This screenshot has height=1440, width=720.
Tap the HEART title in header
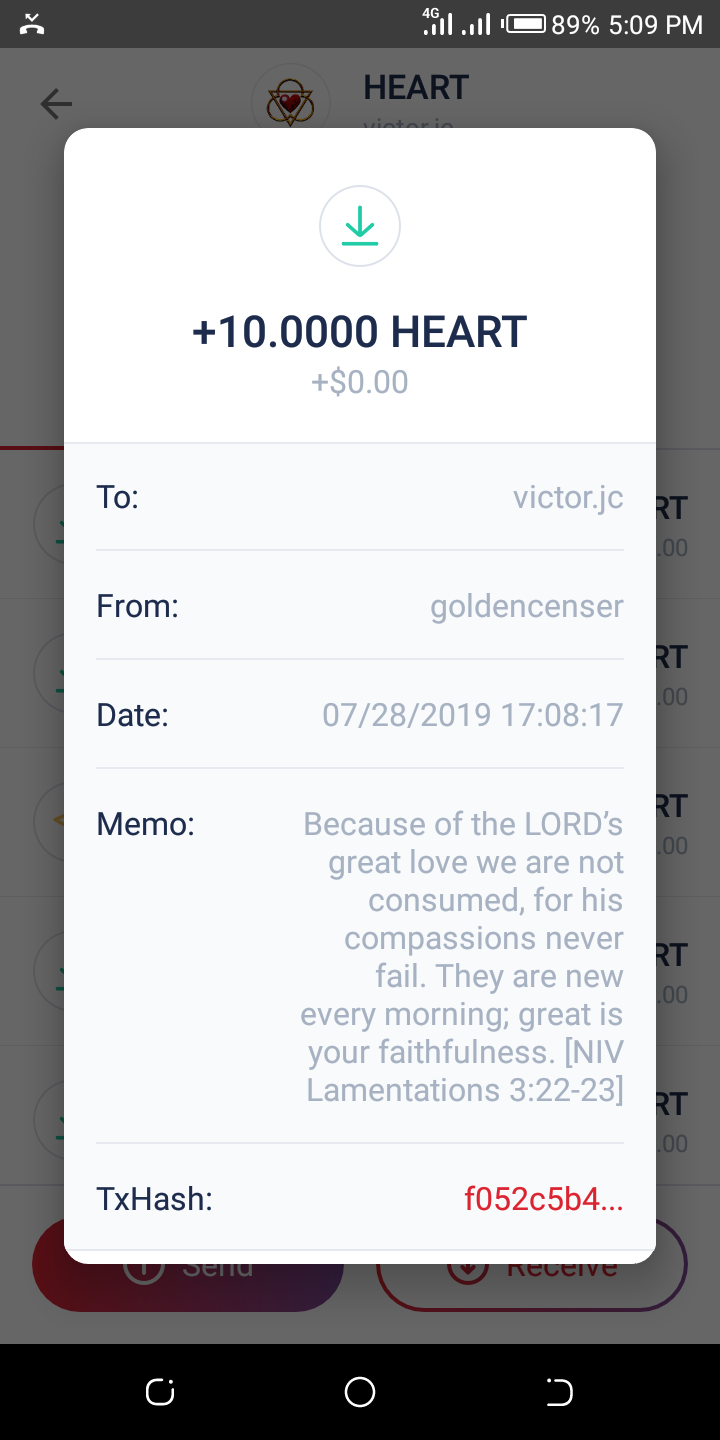tap(416, 88)
